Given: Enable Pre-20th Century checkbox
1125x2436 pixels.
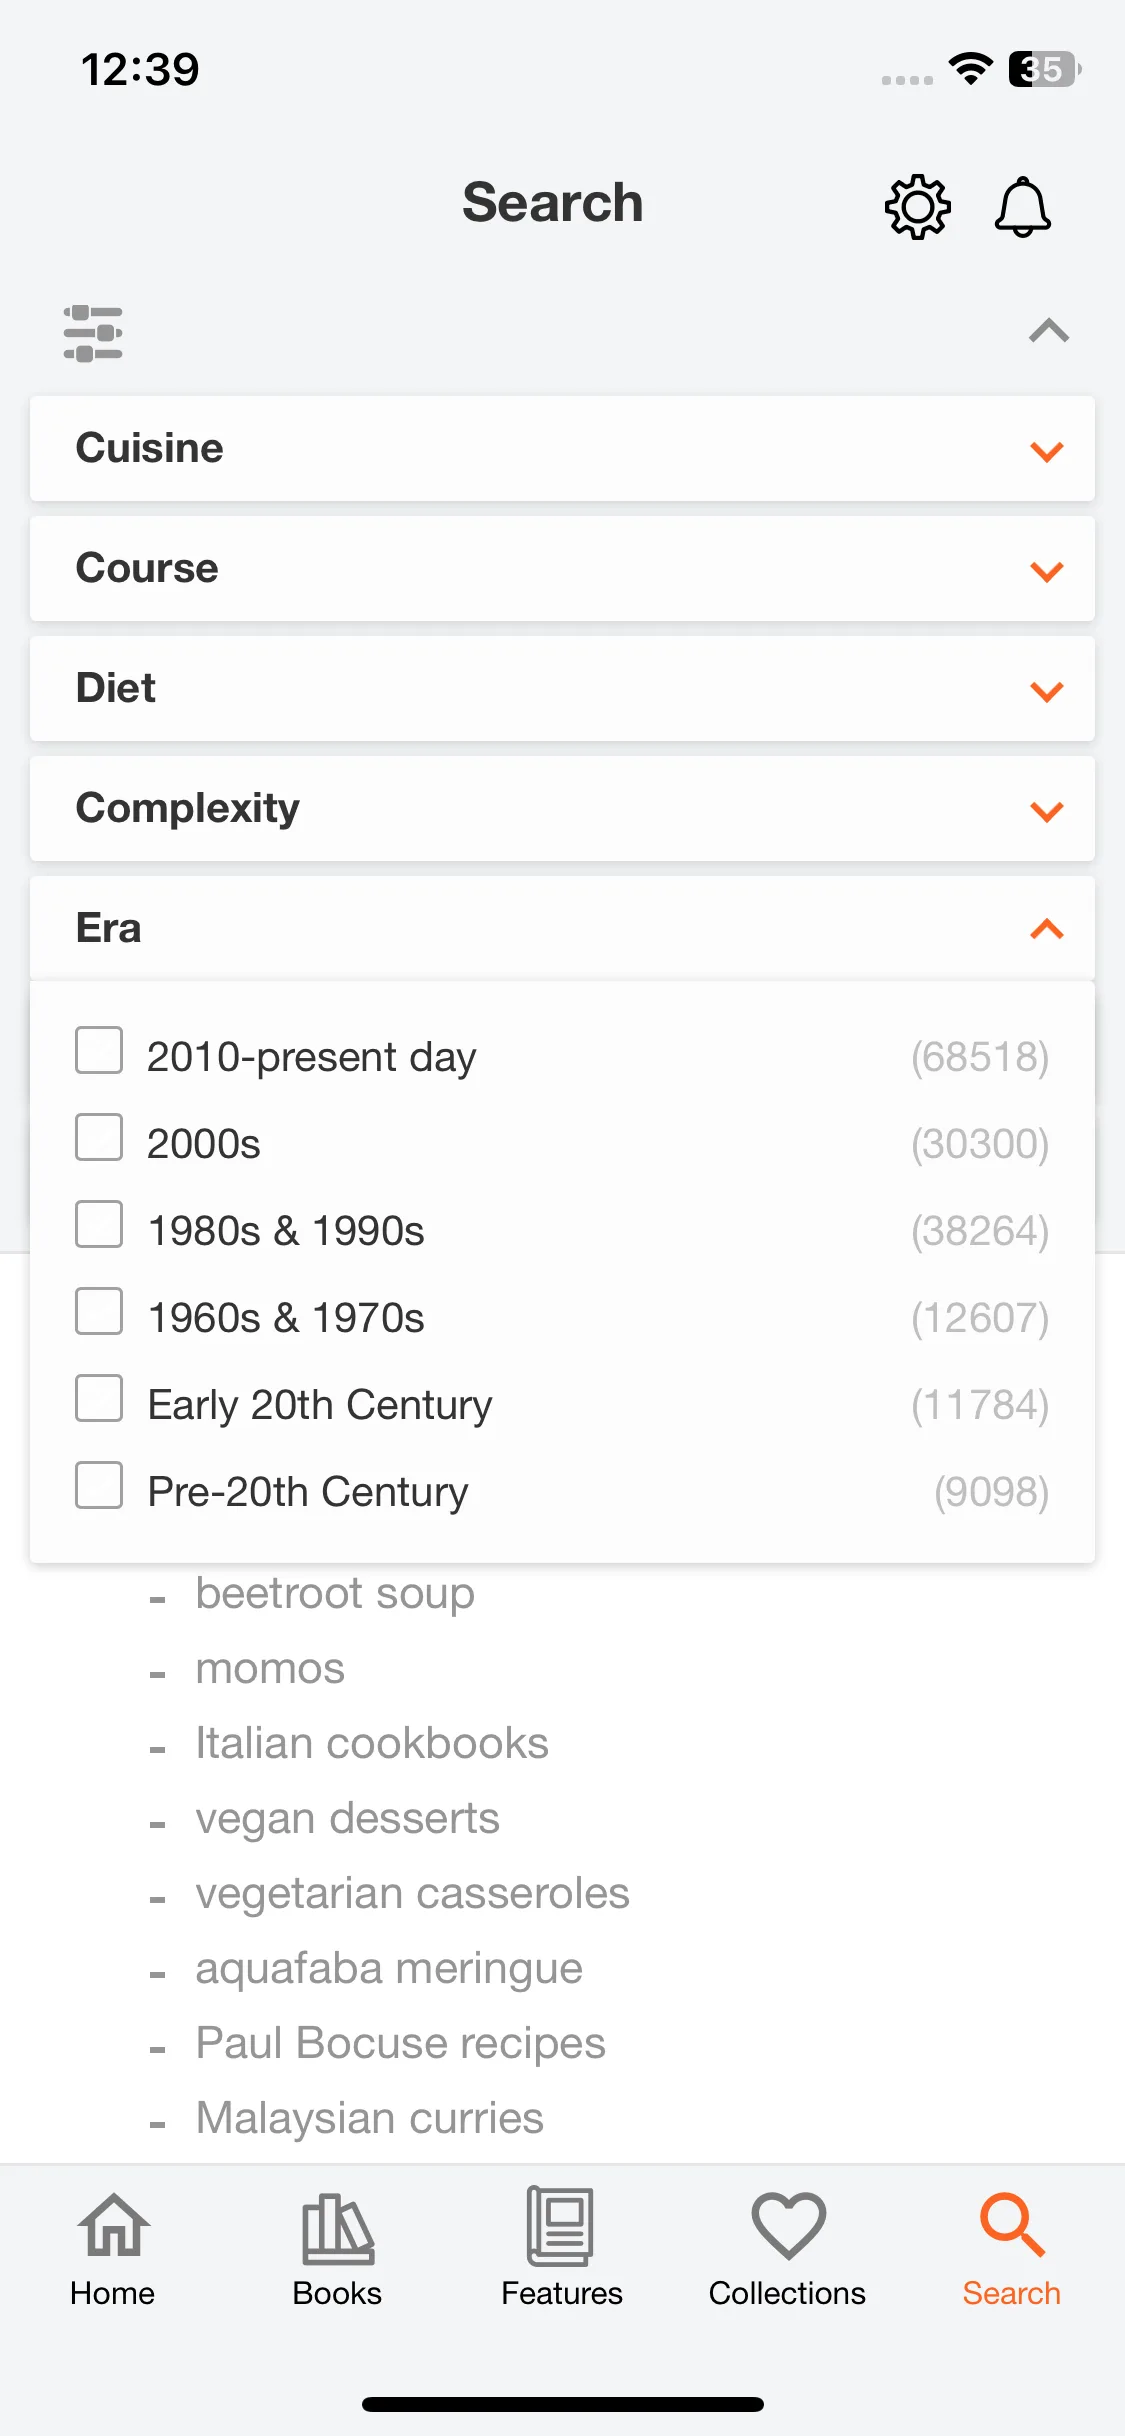Looking at the screenshot, I should (x=99, y=1485).
